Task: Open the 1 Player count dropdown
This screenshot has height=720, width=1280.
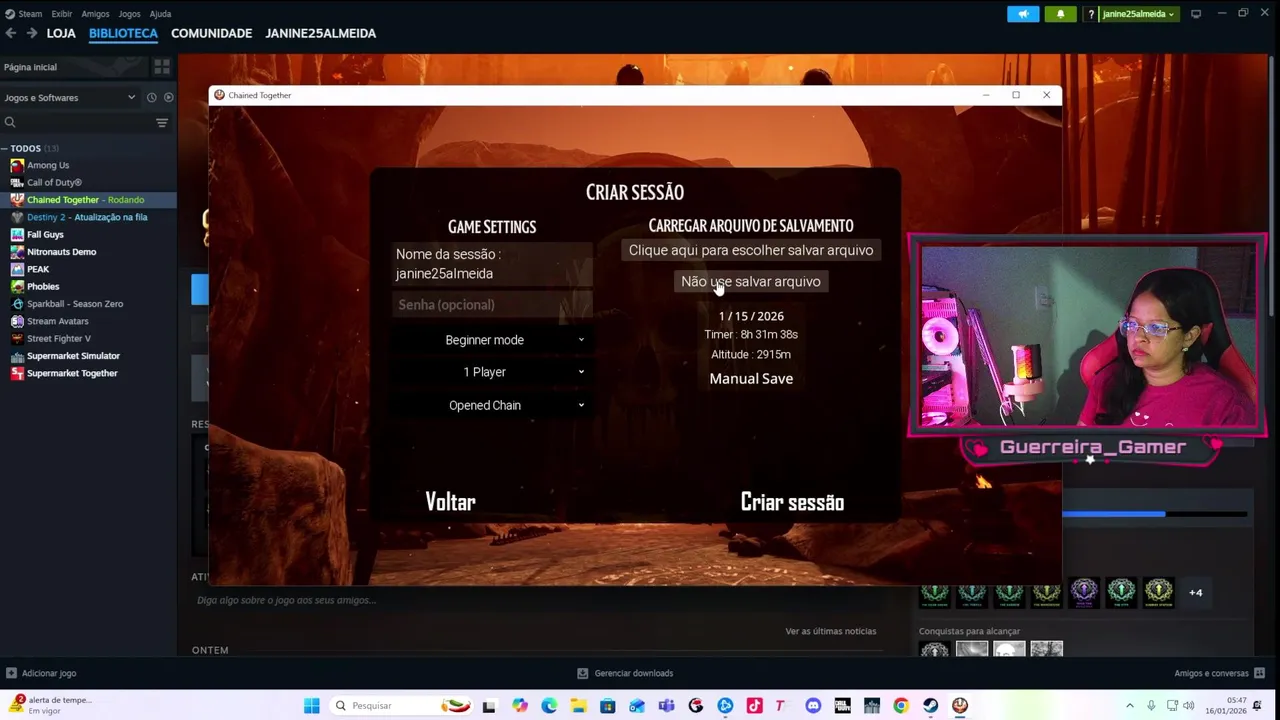Action: tap(491, 372)
